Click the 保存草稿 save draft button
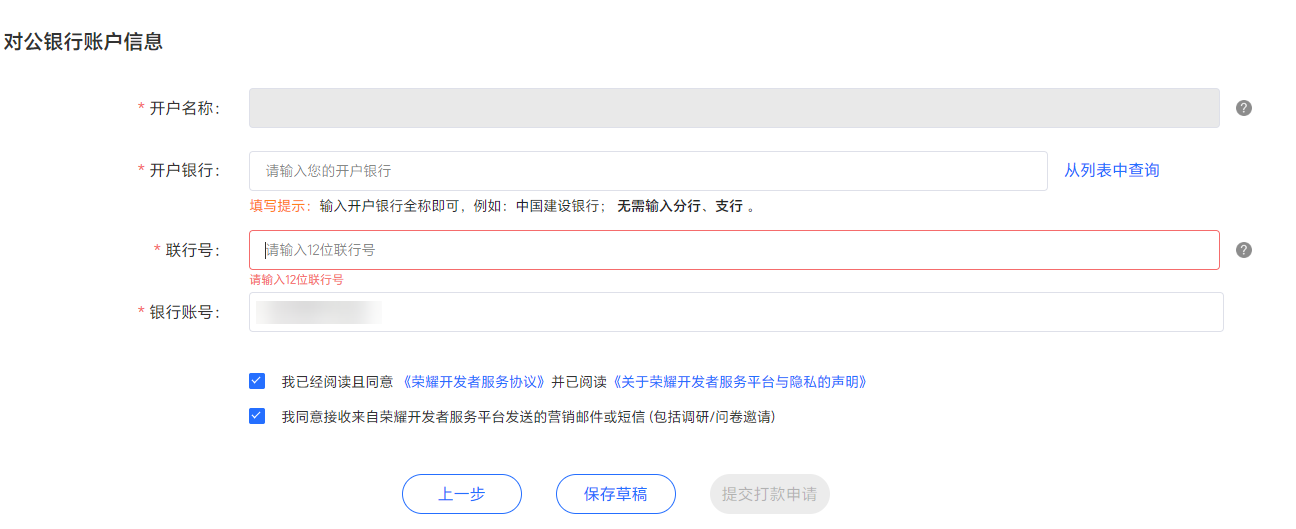 coord(616,494)
